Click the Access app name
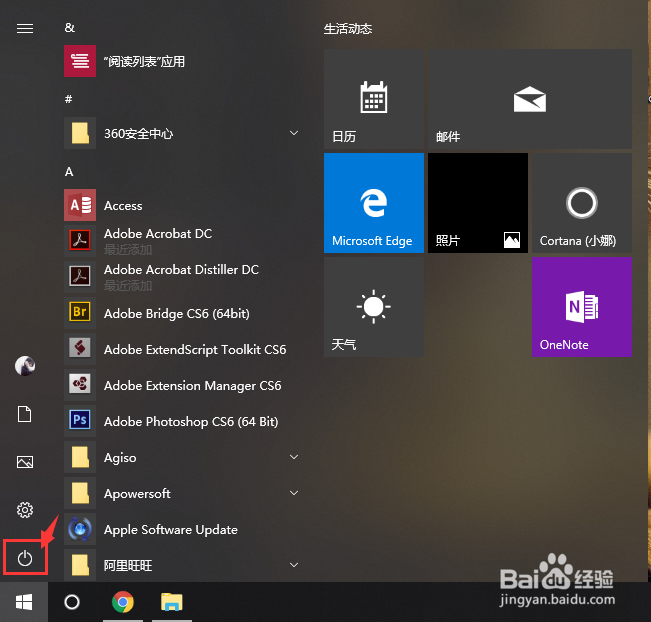This screenshot has height=622, width=651. pyautogui.click(x=123, y=206)
